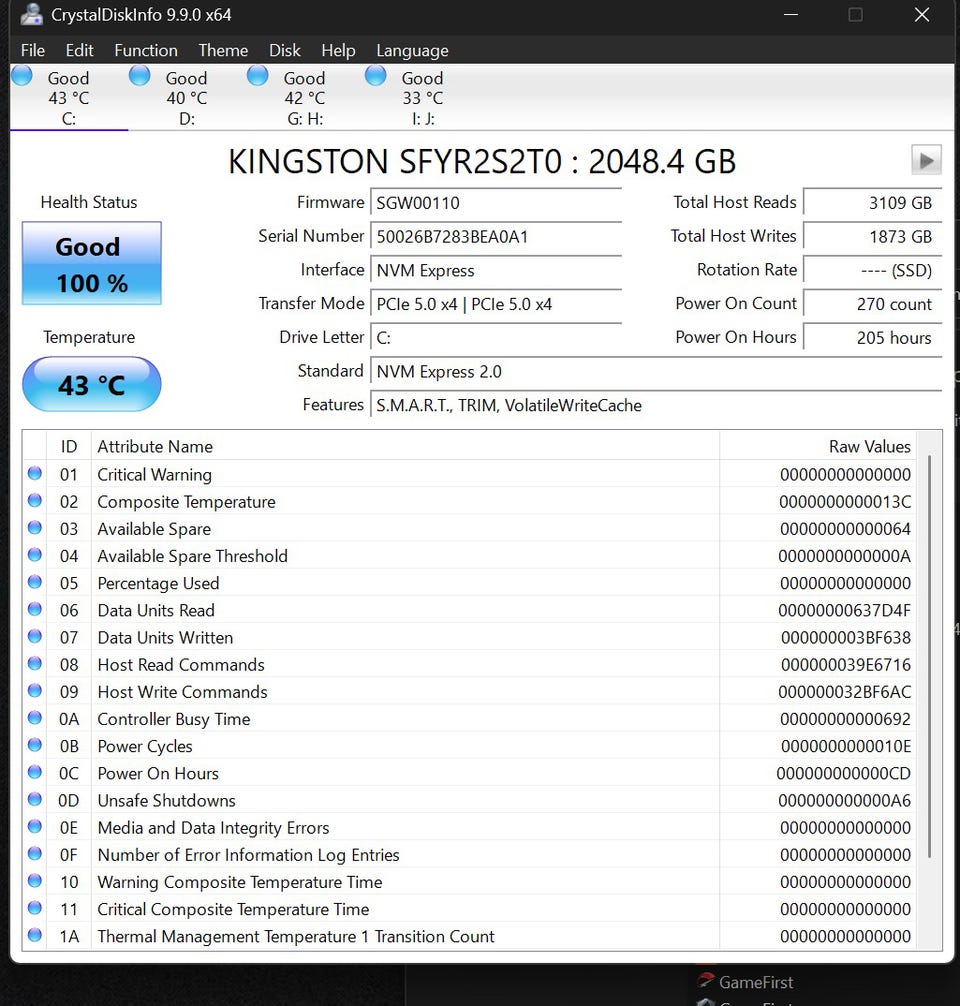Click status orb of Available Spare Threshold row
Screen dimensions: 960x1006
(35, 555)
